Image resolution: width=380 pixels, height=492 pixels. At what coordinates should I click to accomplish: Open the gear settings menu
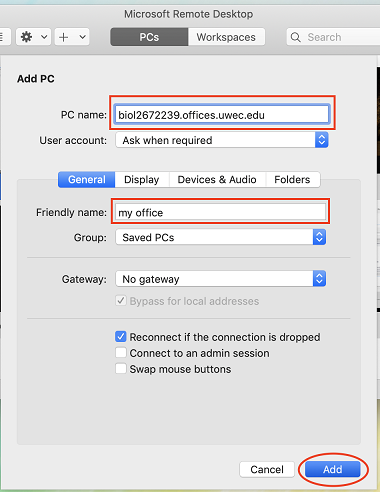click(x=27, y=37)
